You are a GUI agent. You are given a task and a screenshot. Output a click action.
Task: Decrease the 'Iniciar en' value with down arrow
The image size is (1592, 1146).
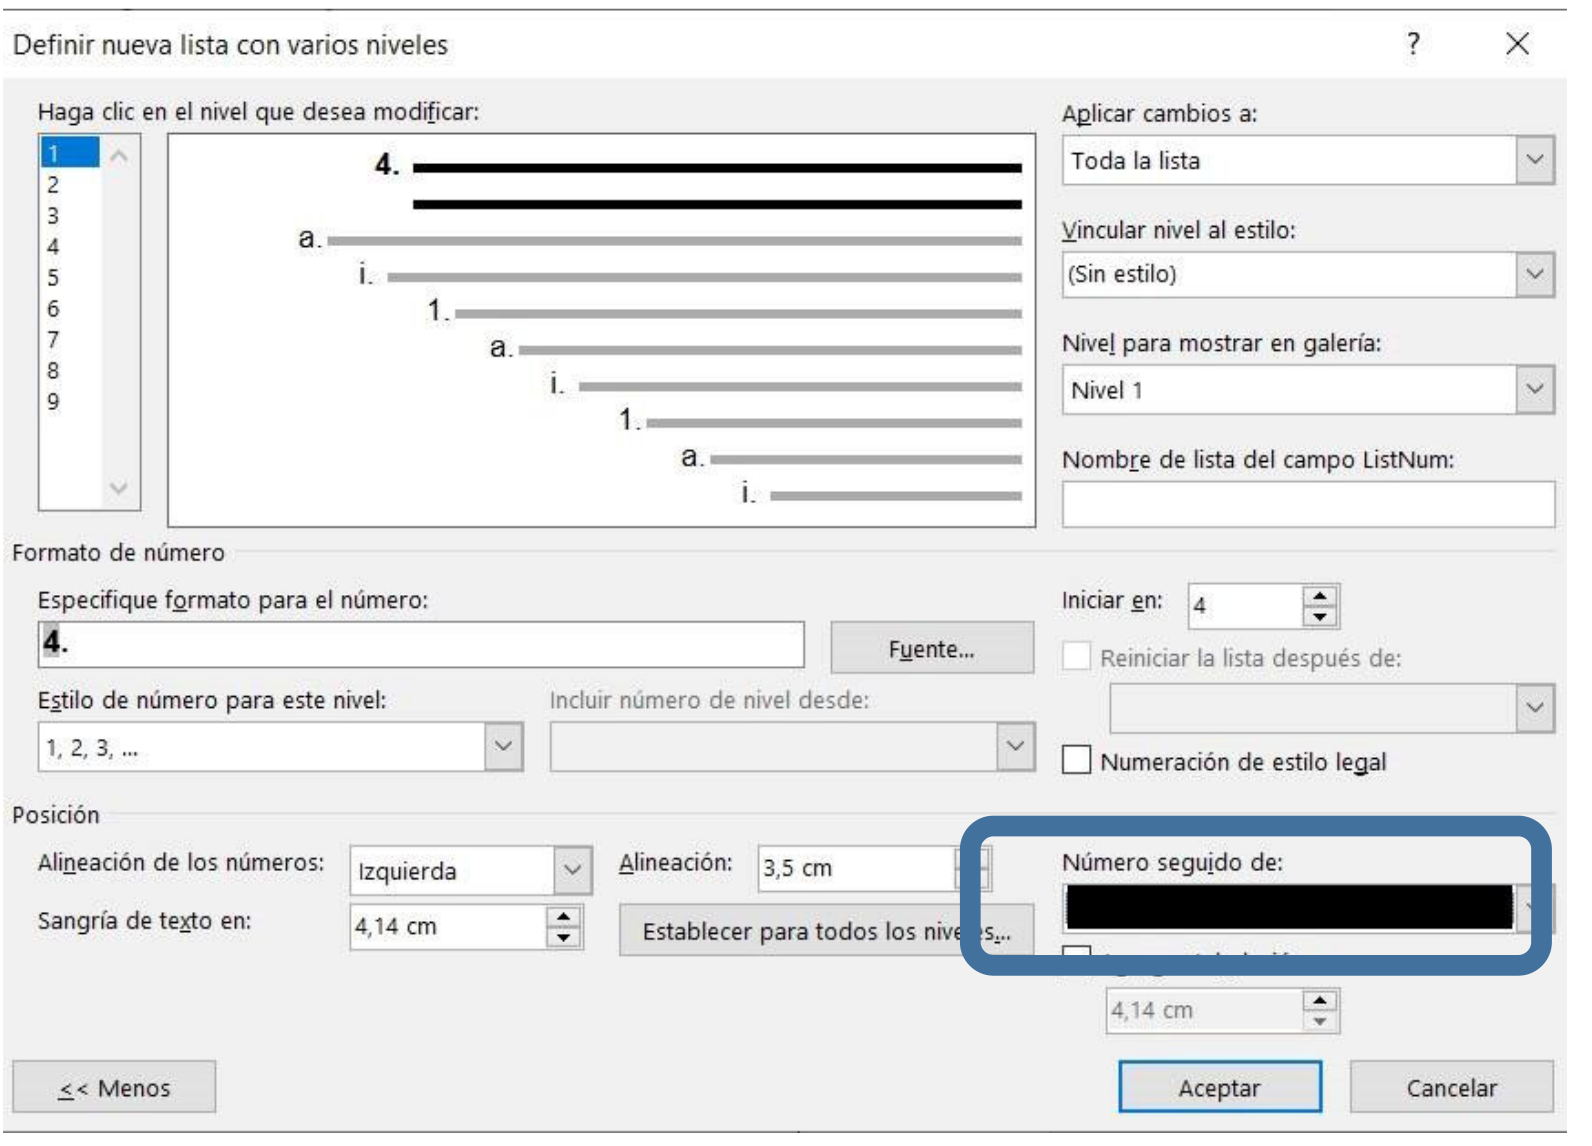point(1319,617)
